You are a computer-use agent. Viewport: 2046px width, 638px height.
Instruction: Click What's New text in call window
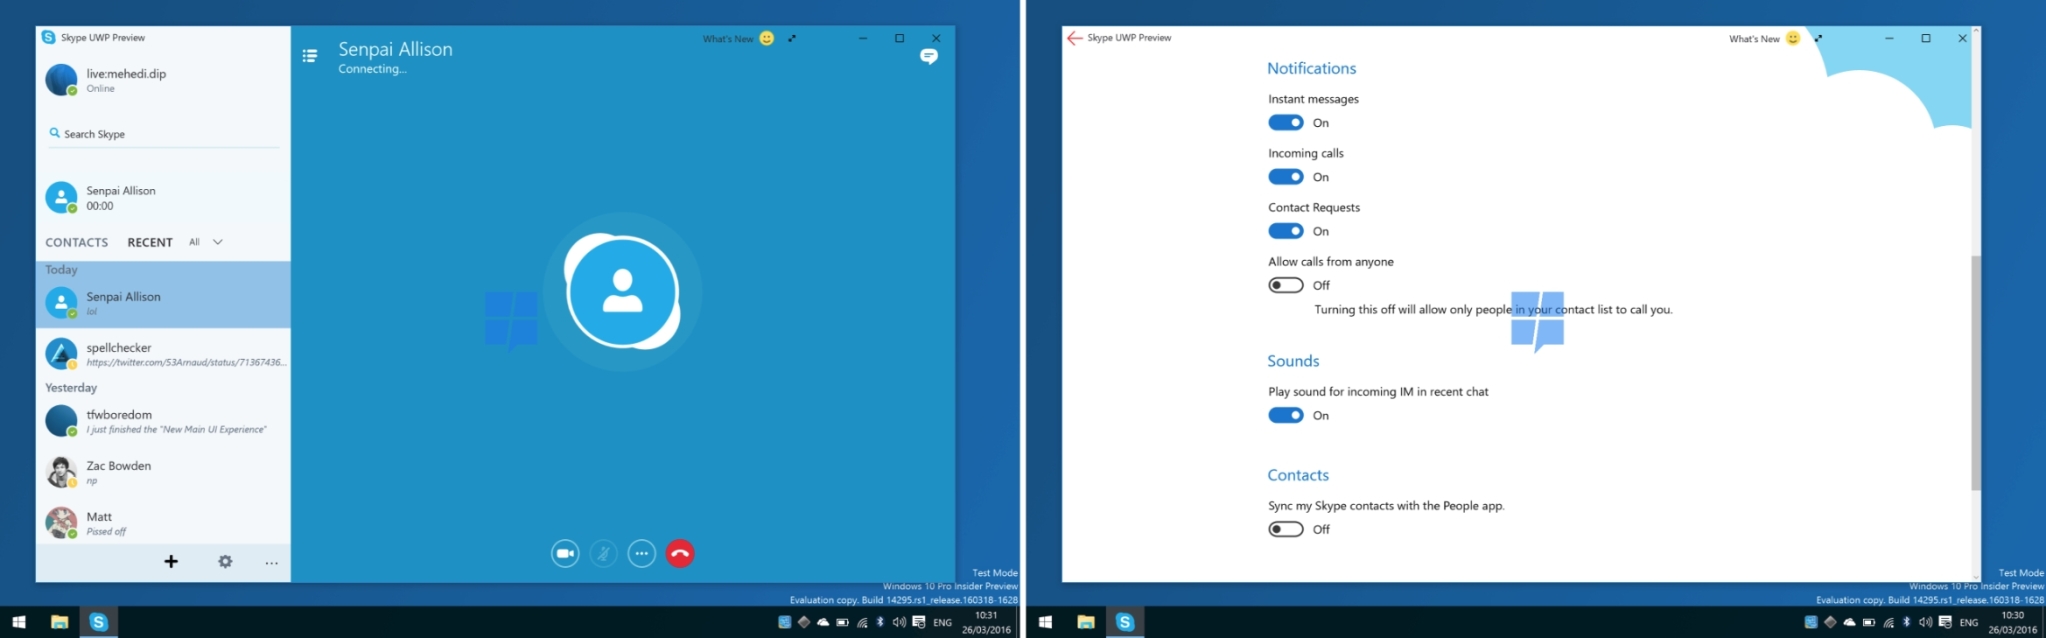pos(728,39)
